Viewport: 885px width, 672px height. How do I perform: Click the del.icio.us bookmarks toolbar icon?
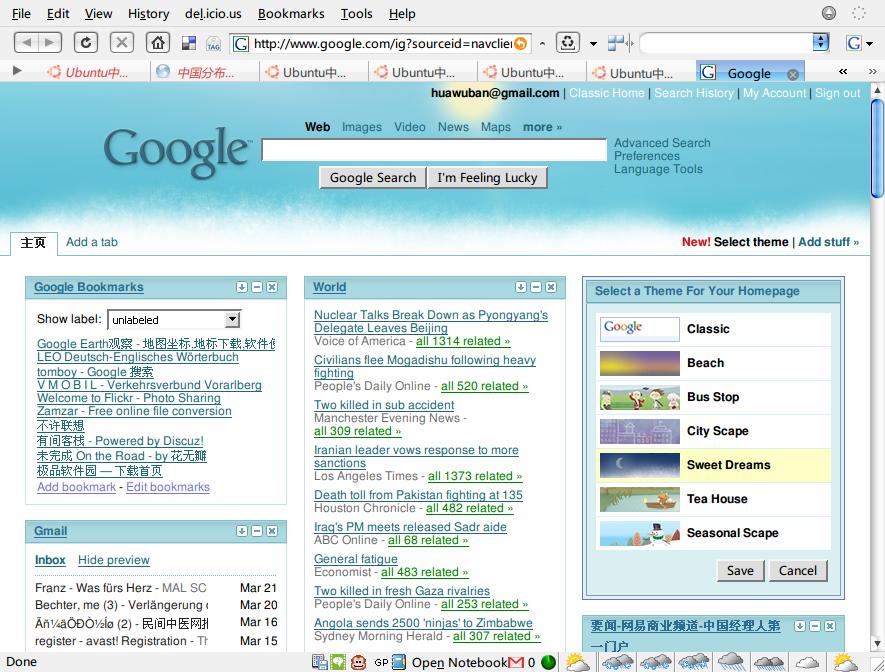point(189,43)
